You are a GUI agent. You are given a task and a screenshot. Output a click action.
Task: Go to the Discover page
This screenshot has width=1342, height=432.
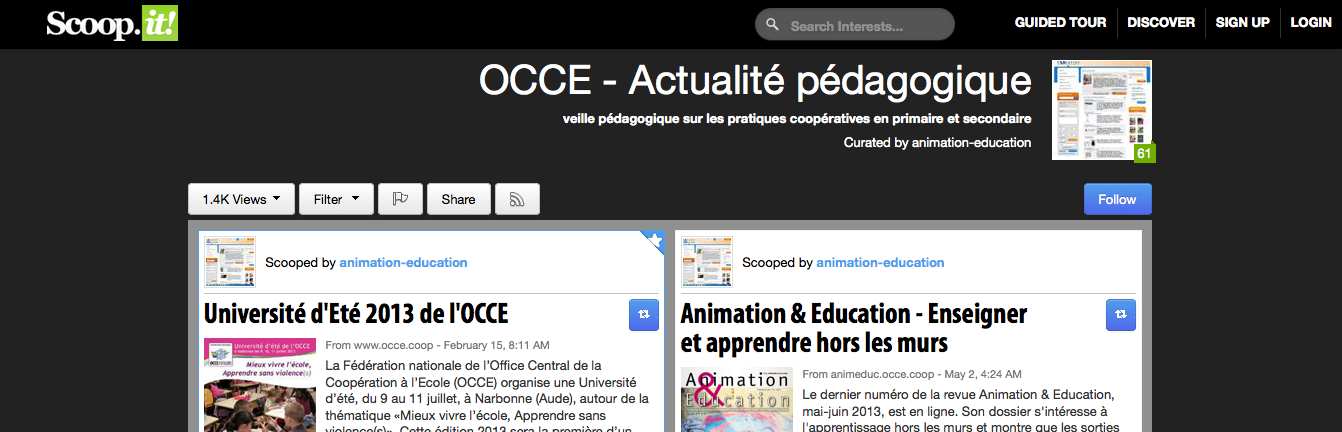(1160, 23)
